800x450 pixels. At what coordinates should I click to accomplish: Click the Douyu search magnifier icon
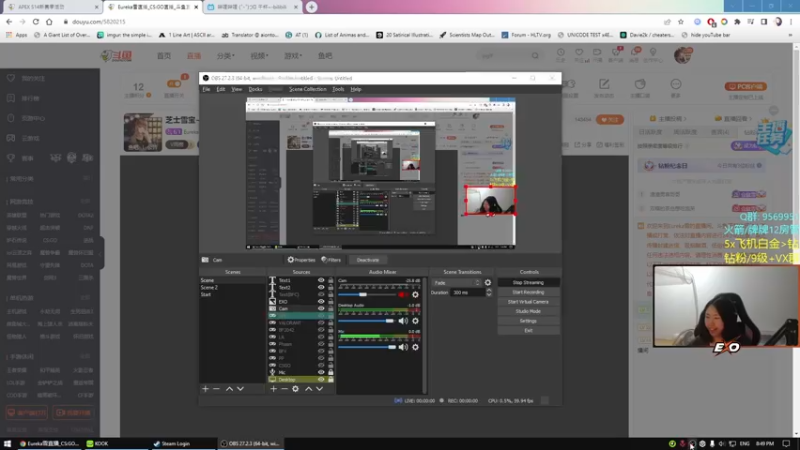point(535,56)
